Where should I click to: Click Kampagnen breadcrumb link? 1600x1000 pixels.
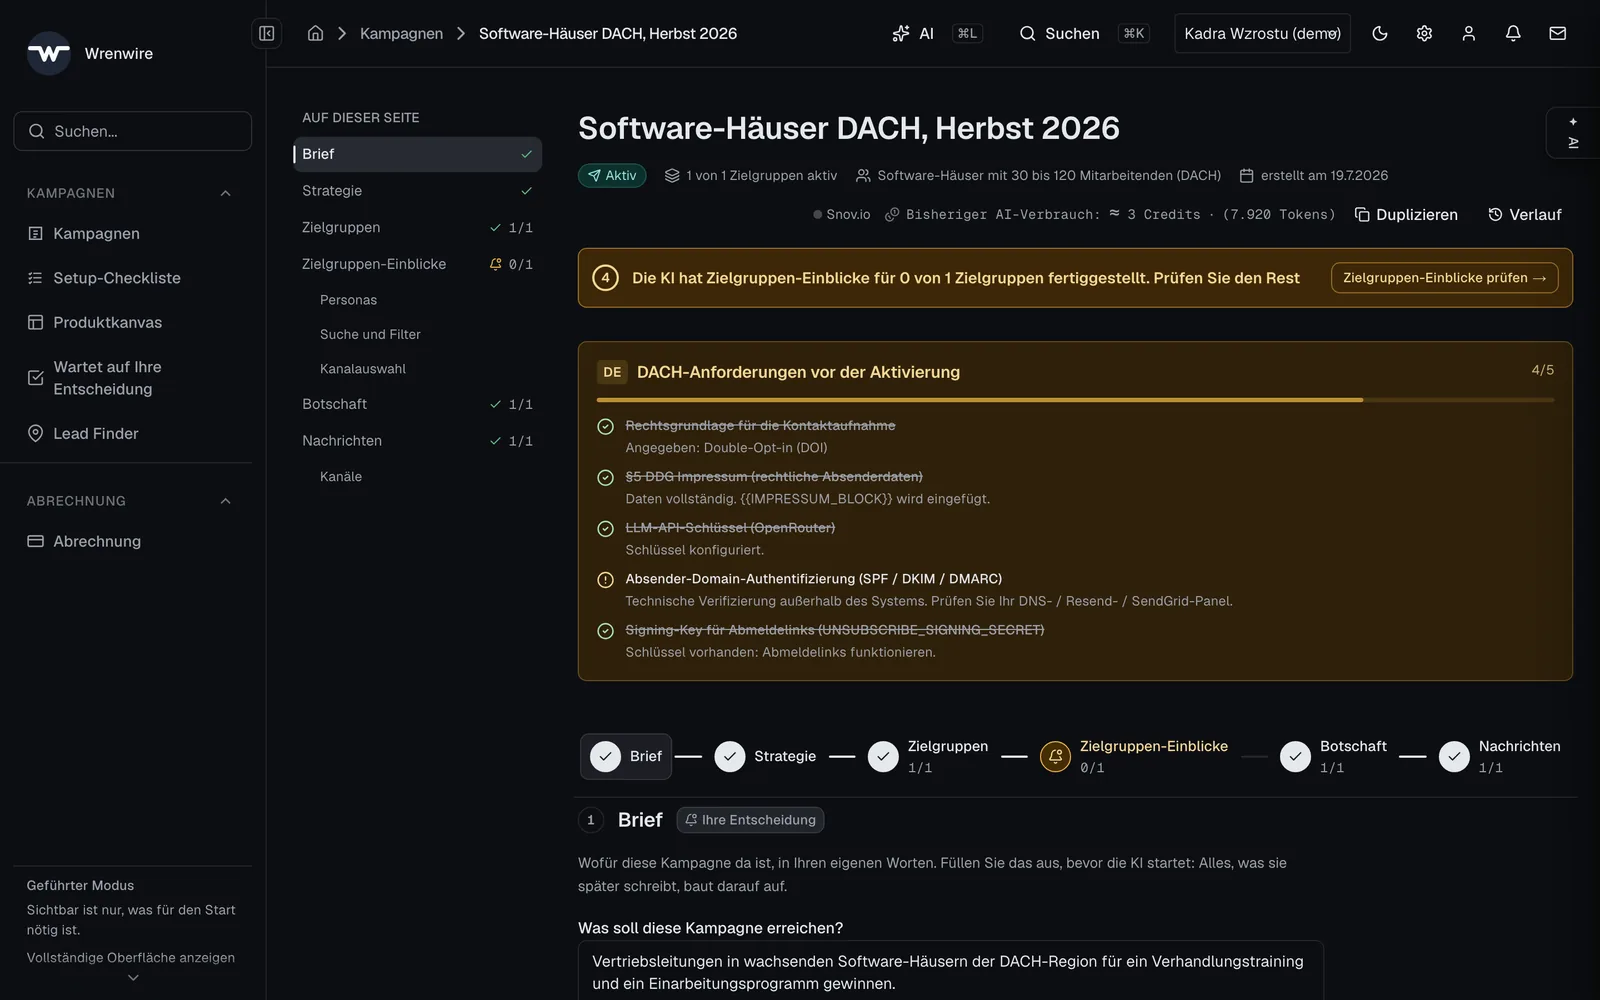tap(401, 33)
